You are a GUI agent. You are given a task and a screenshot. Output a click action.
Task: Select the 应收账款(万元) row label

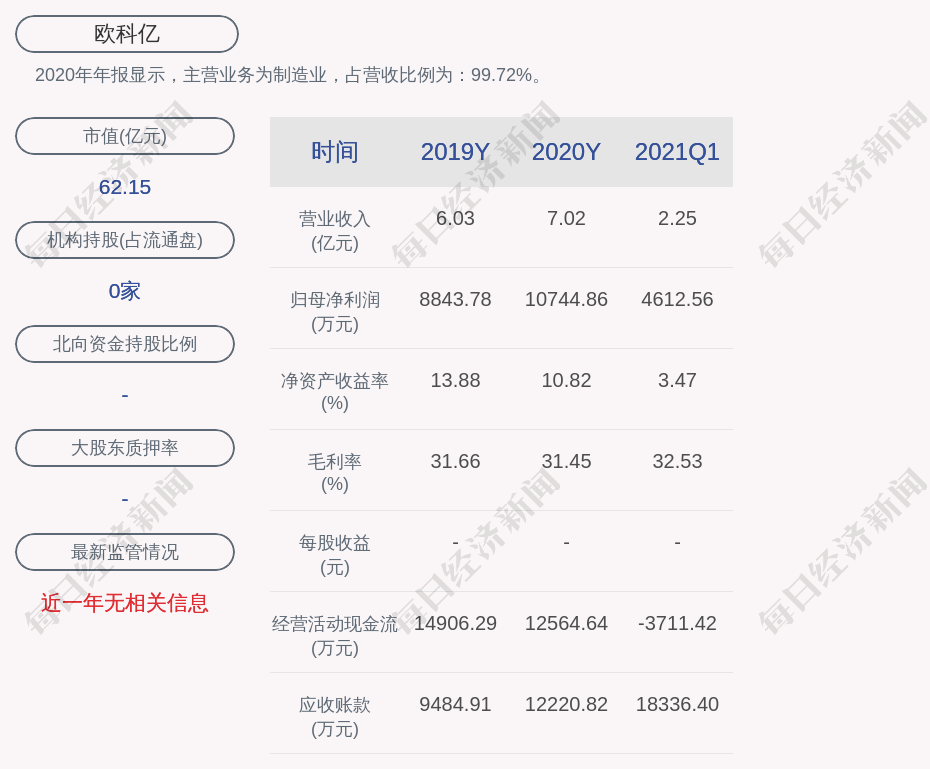[x=335, y=717]
